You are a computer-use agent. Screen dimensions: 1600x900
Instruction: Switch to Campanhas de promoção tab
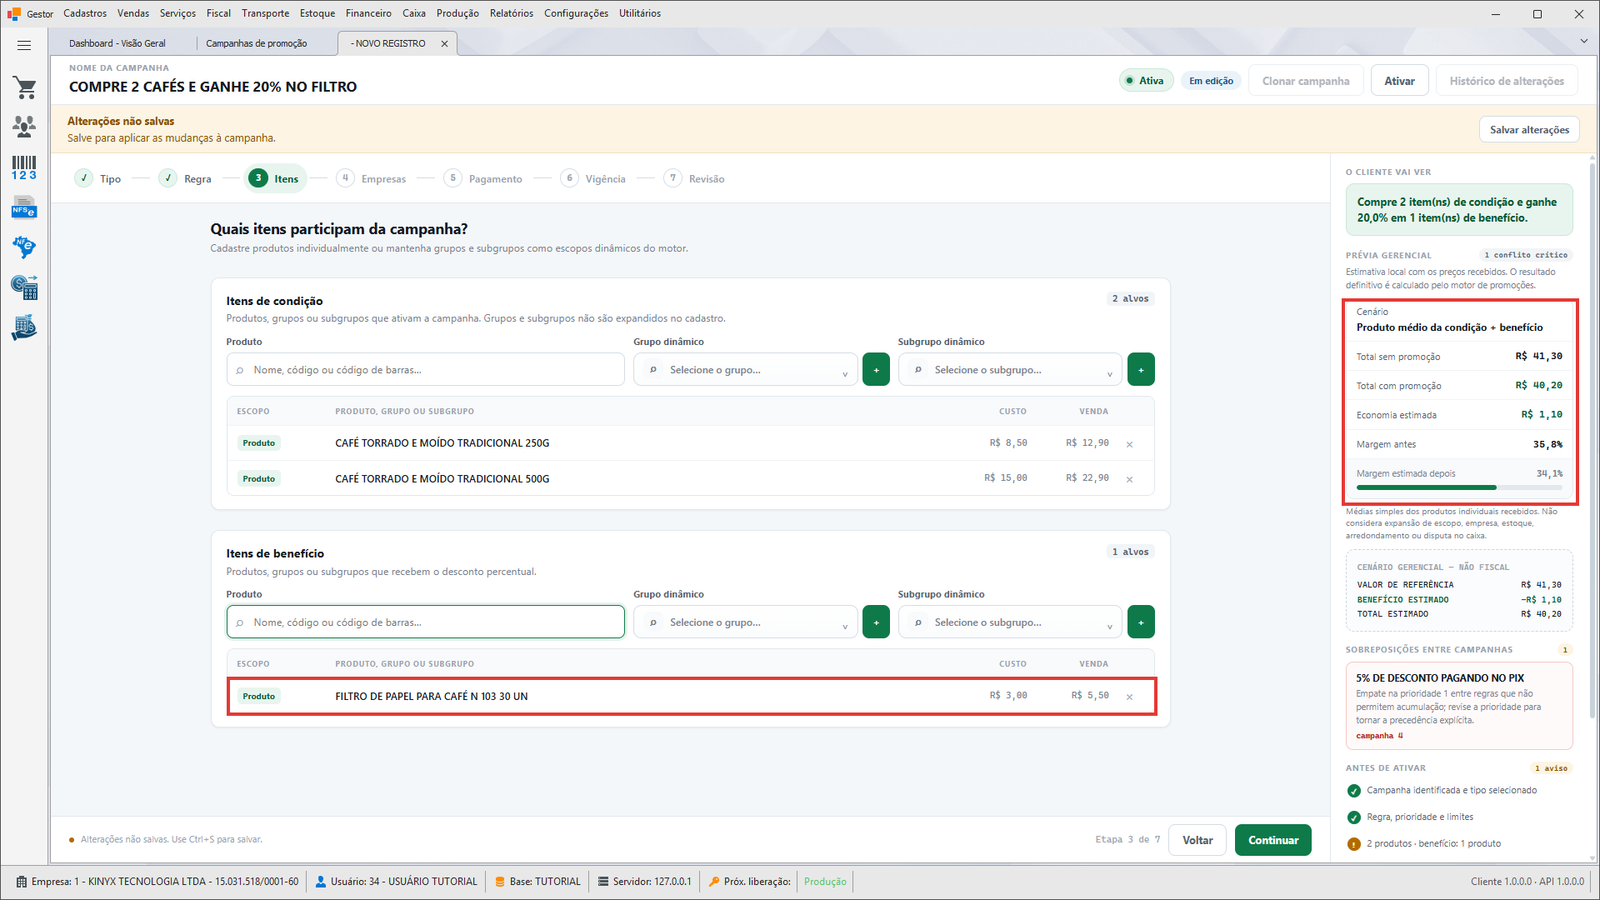click(257, 43)
